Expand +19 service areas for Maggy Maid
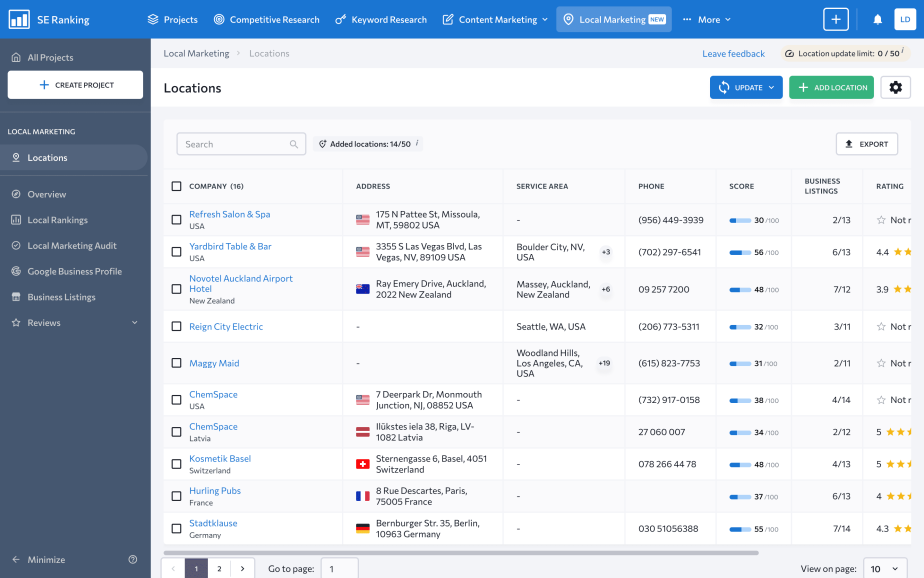 [x=605, y=363]
